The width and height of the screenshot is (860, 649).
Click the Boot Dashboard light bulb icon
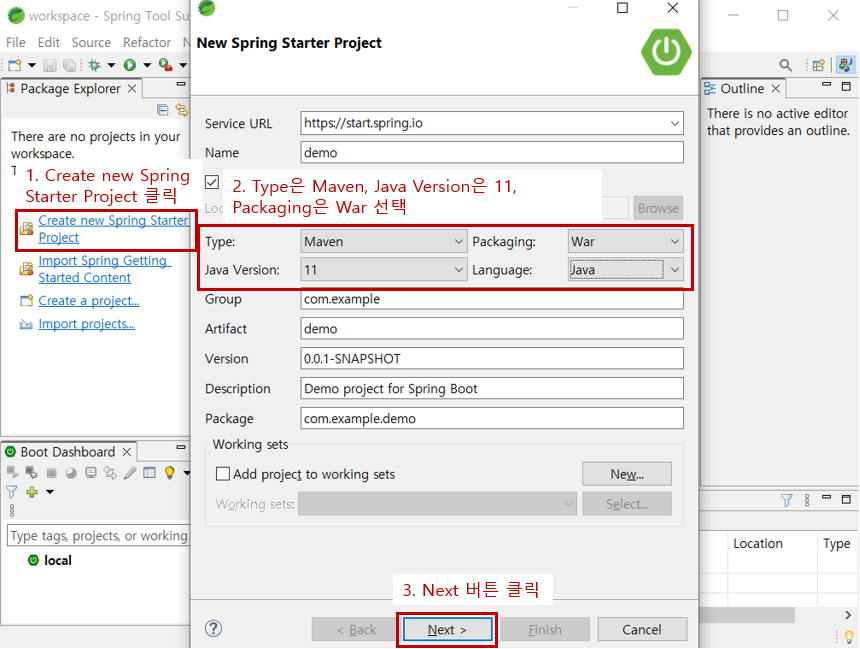[x=169, y=472]
